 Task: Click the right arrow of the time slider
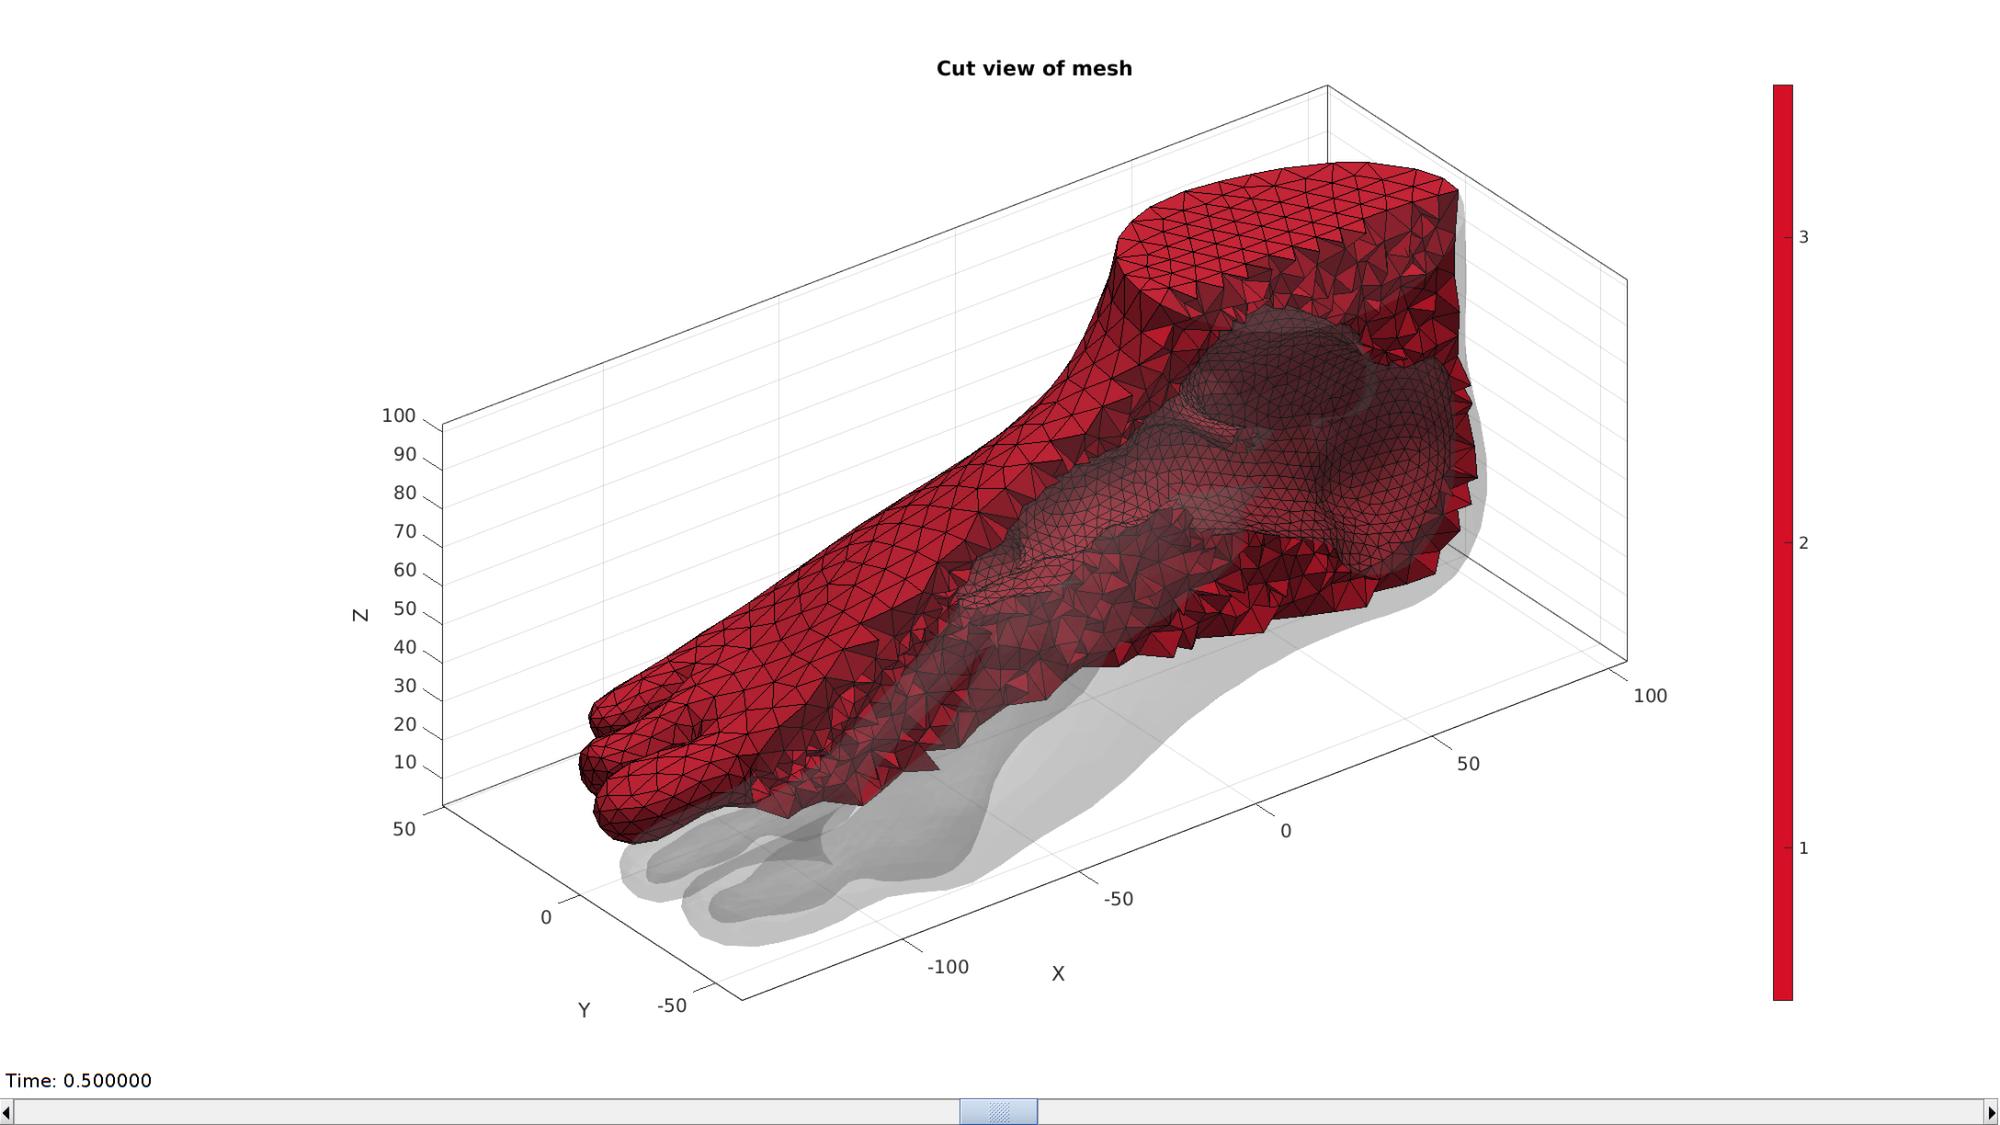(1991, 1112)
